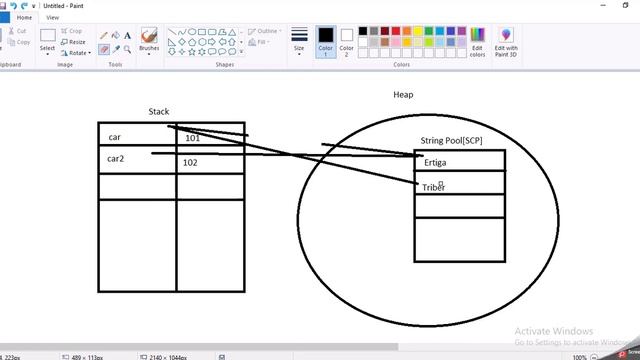Select the Eraser tool
The width and height of the screenshot is (640, 360).
point(104,49)
